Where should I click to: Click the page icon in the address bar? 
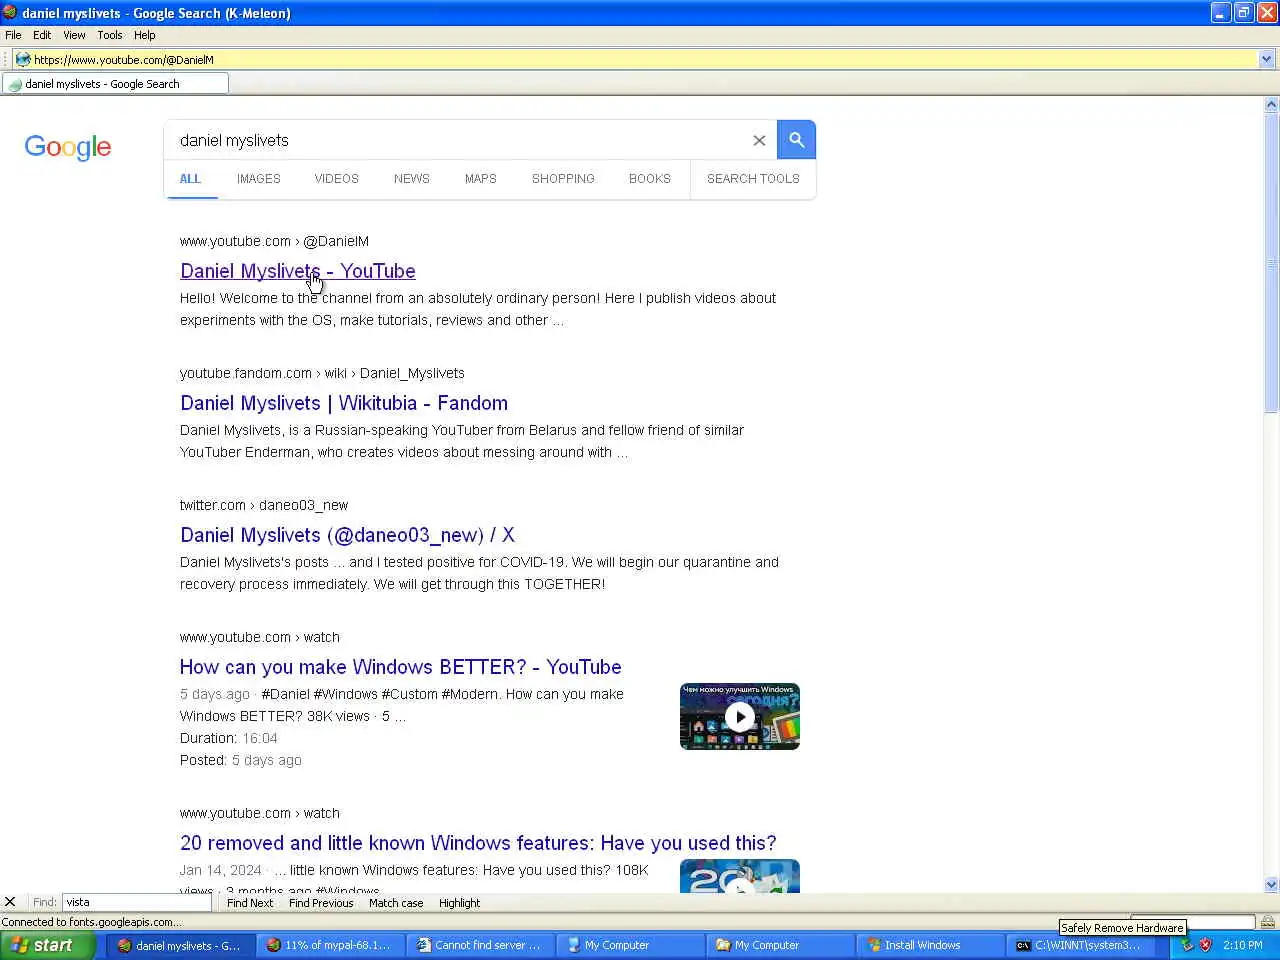pyautogui.click(x=23, y=59)
